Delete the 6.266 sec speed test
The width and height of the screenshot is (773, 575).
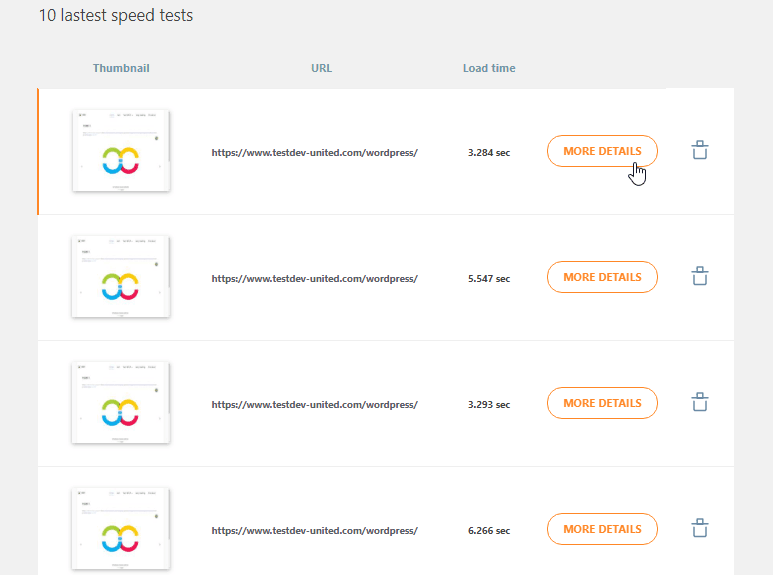[700, 529]
